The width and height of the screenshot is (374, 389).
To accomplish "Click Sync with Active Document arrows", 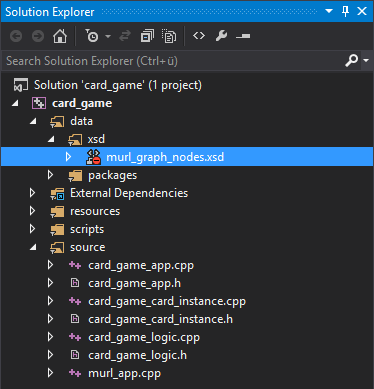I will pyautogui.click(x=125, y=36).
